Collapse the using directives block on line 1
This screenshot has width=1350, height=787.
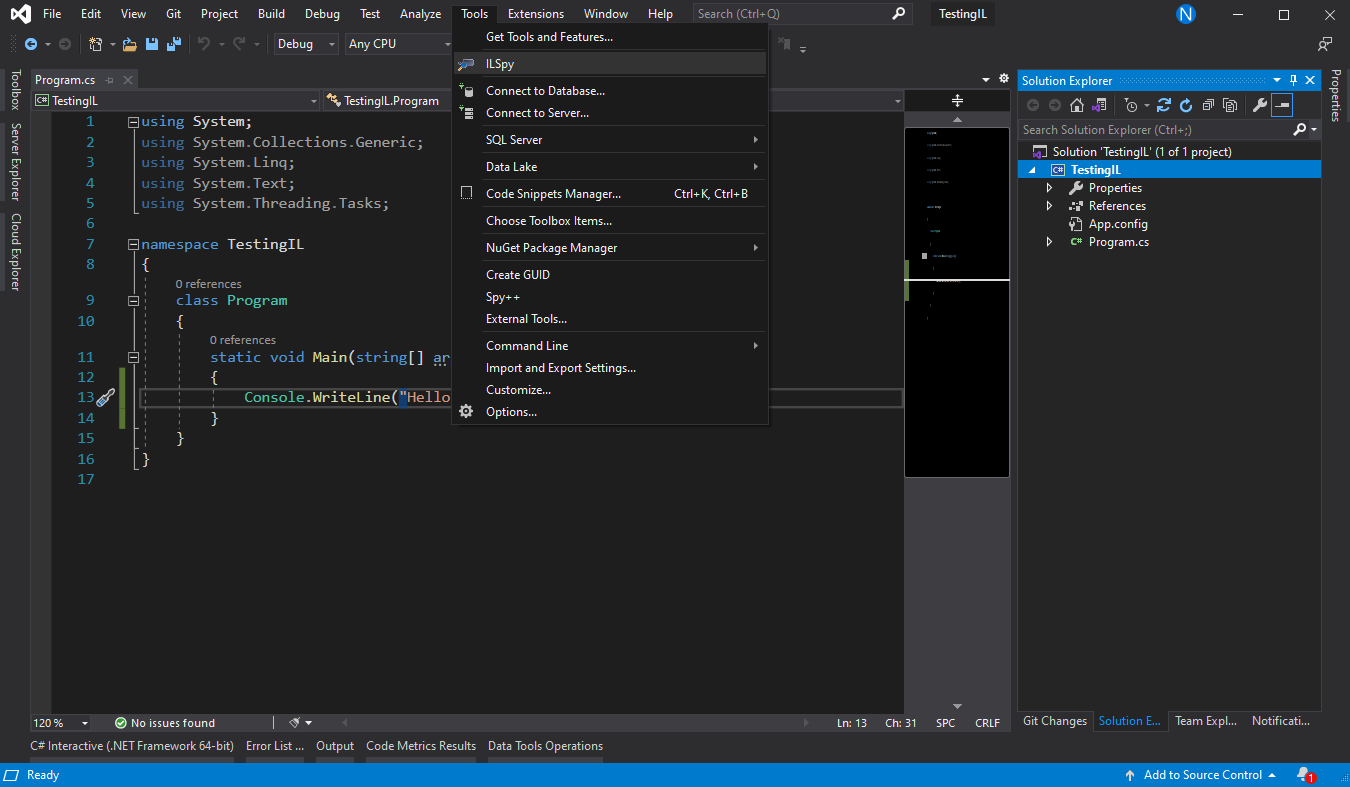[134, 122]
